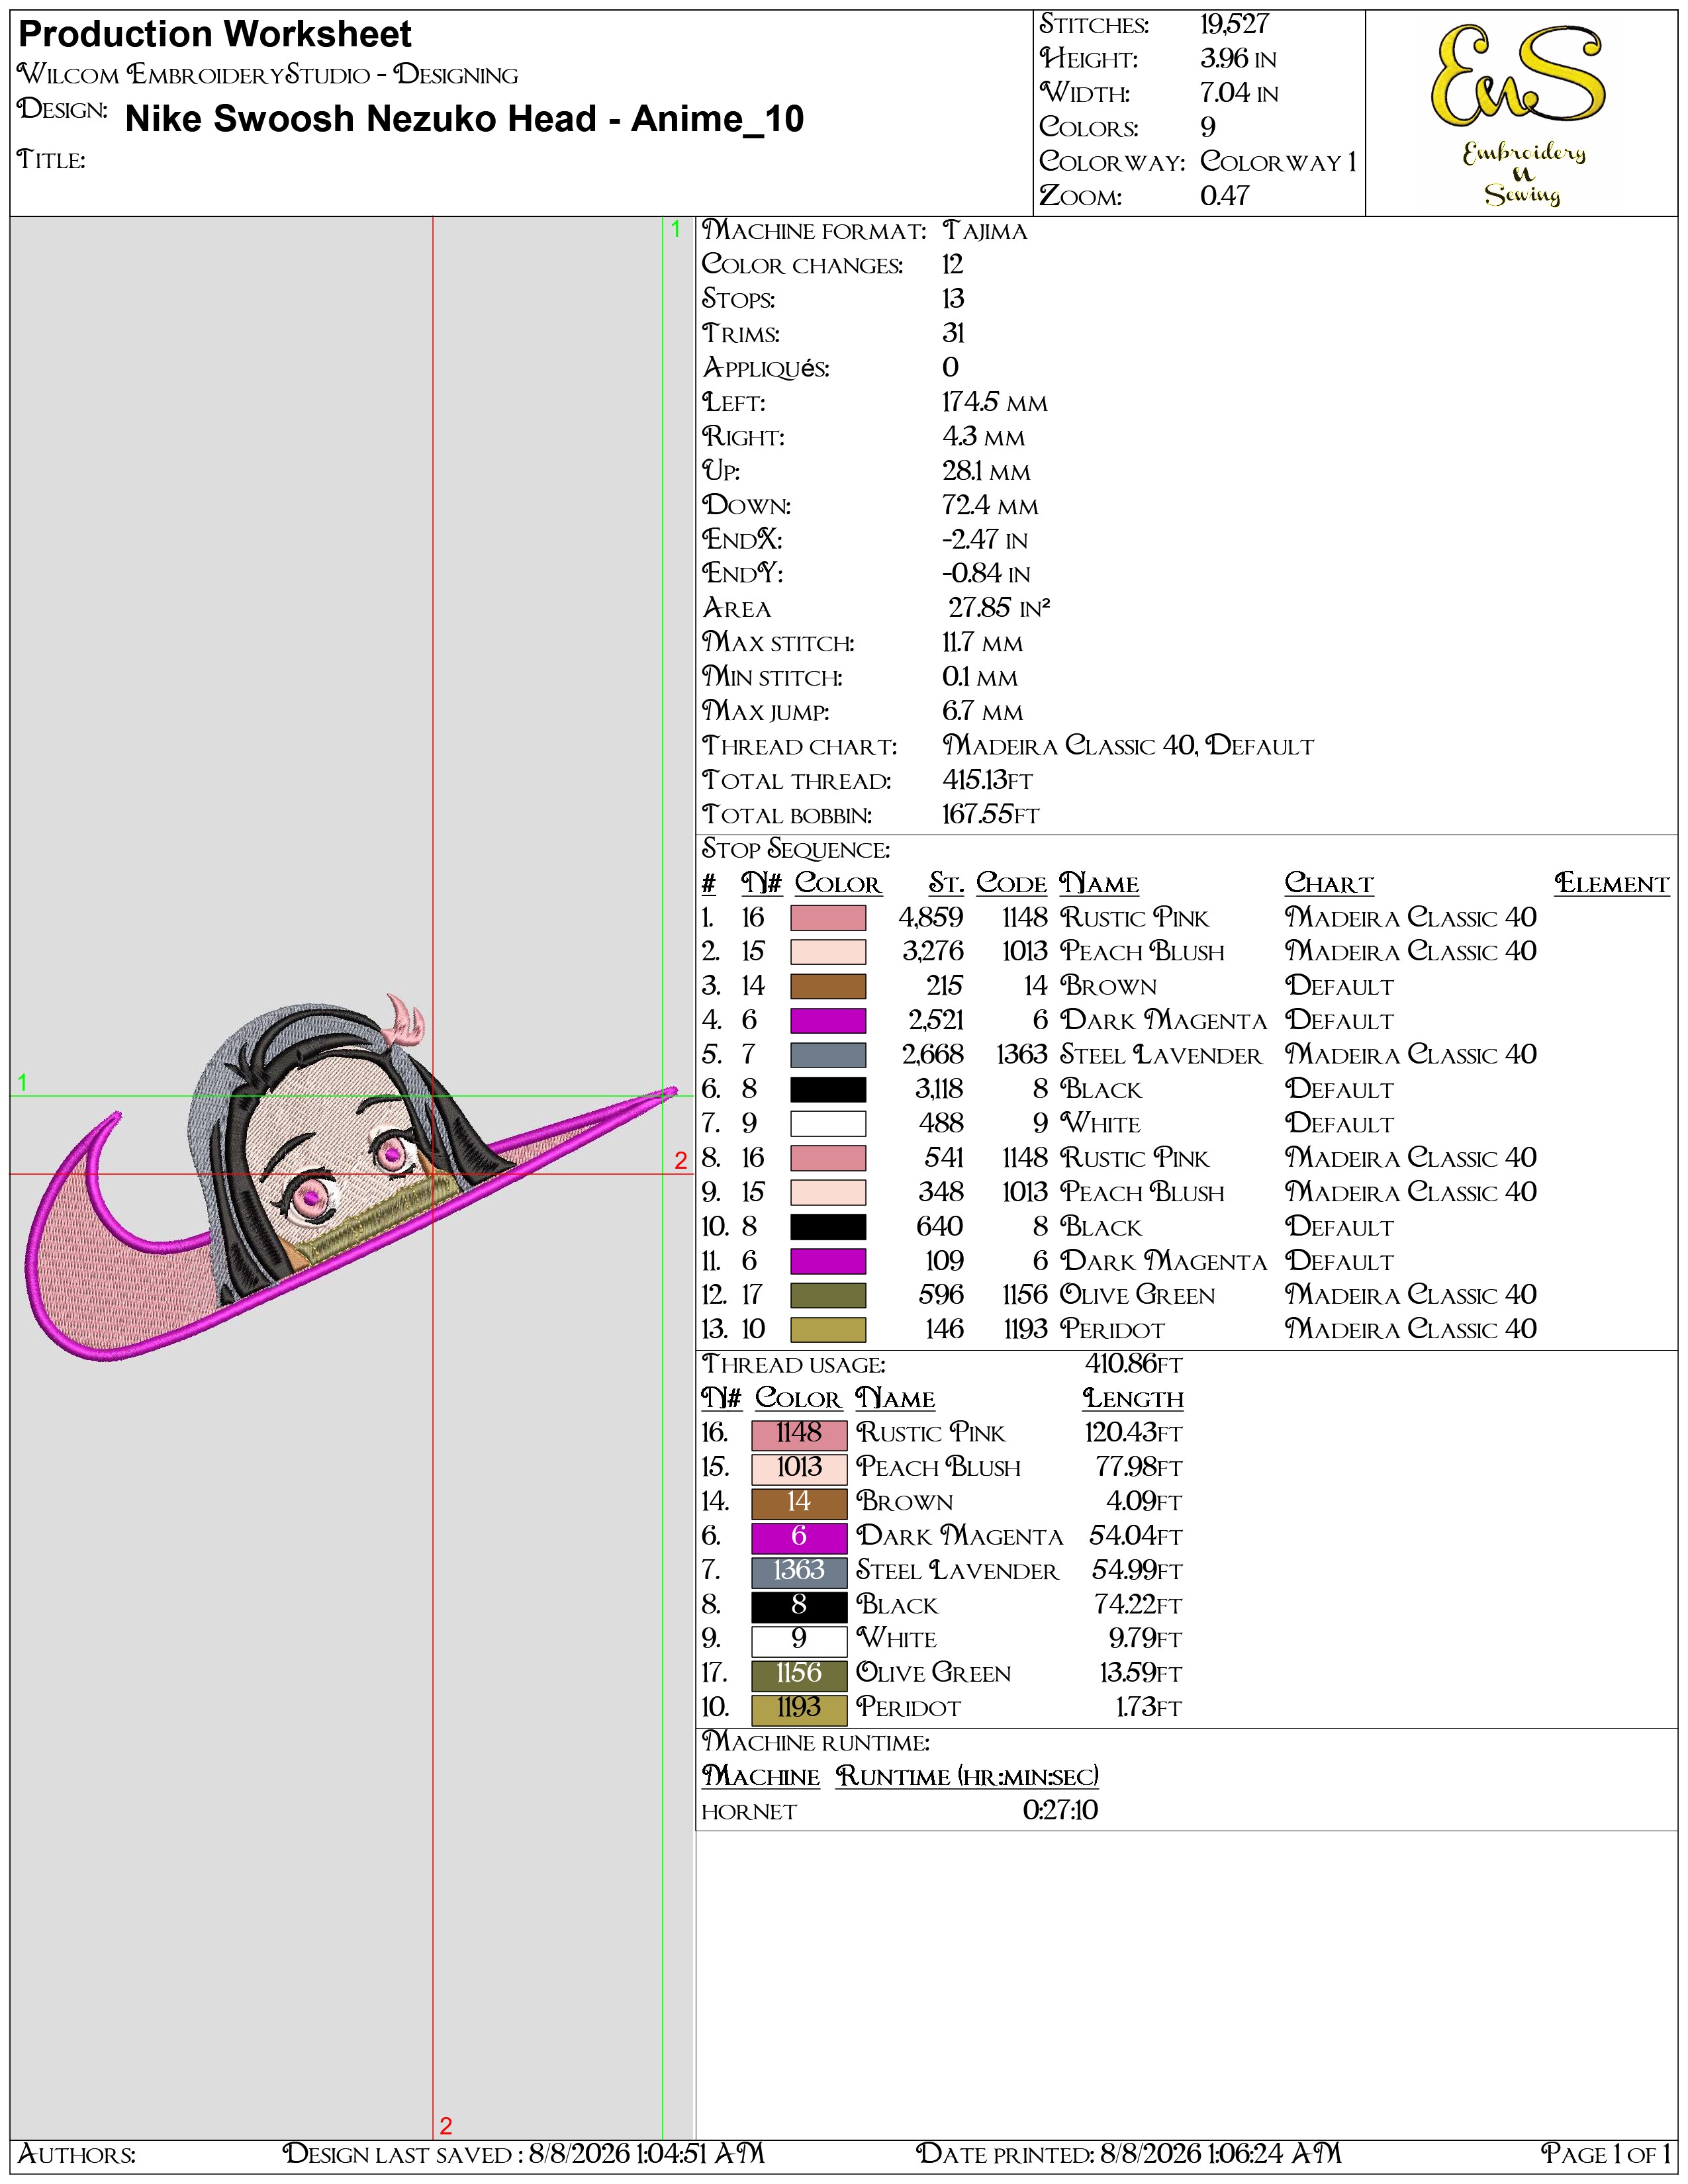Image resolution: width=1688 pixels, height=2184 pixels.
Task: Select the runtime value "0:27:10"
Action: coord(1060,1811)
